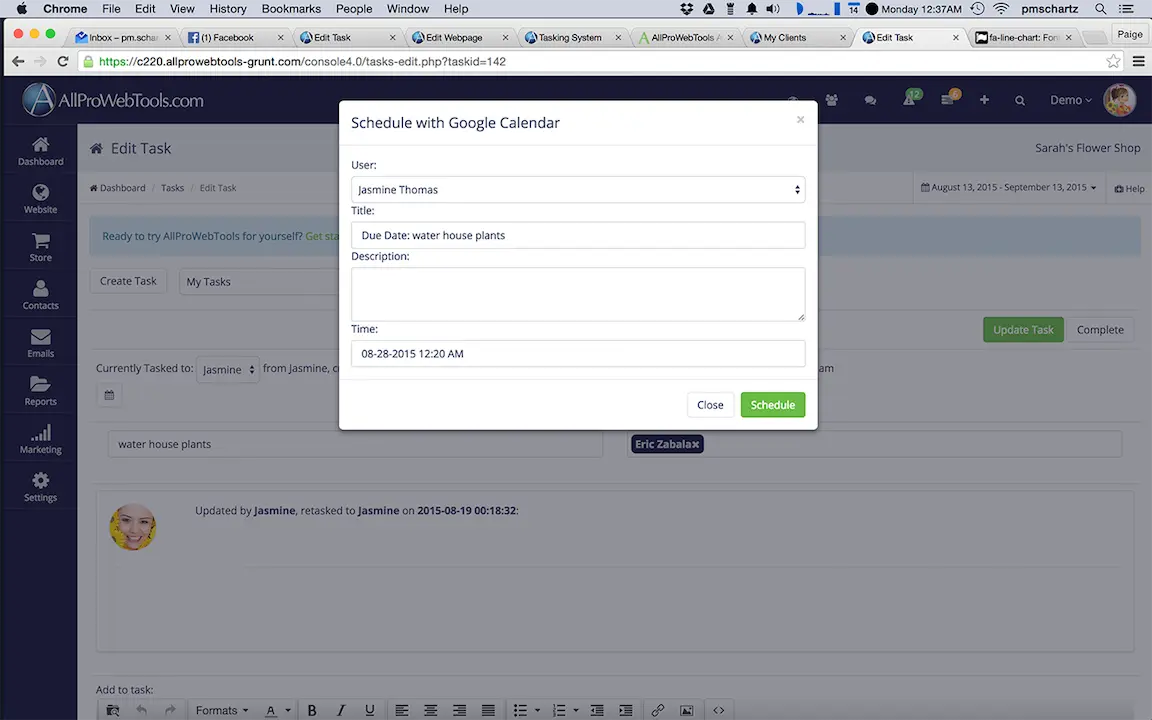The width and height of the screenshot is (1152, 720).
Task: Click the Time field showing 08-28-2015
Action: (x=577, y=353)
